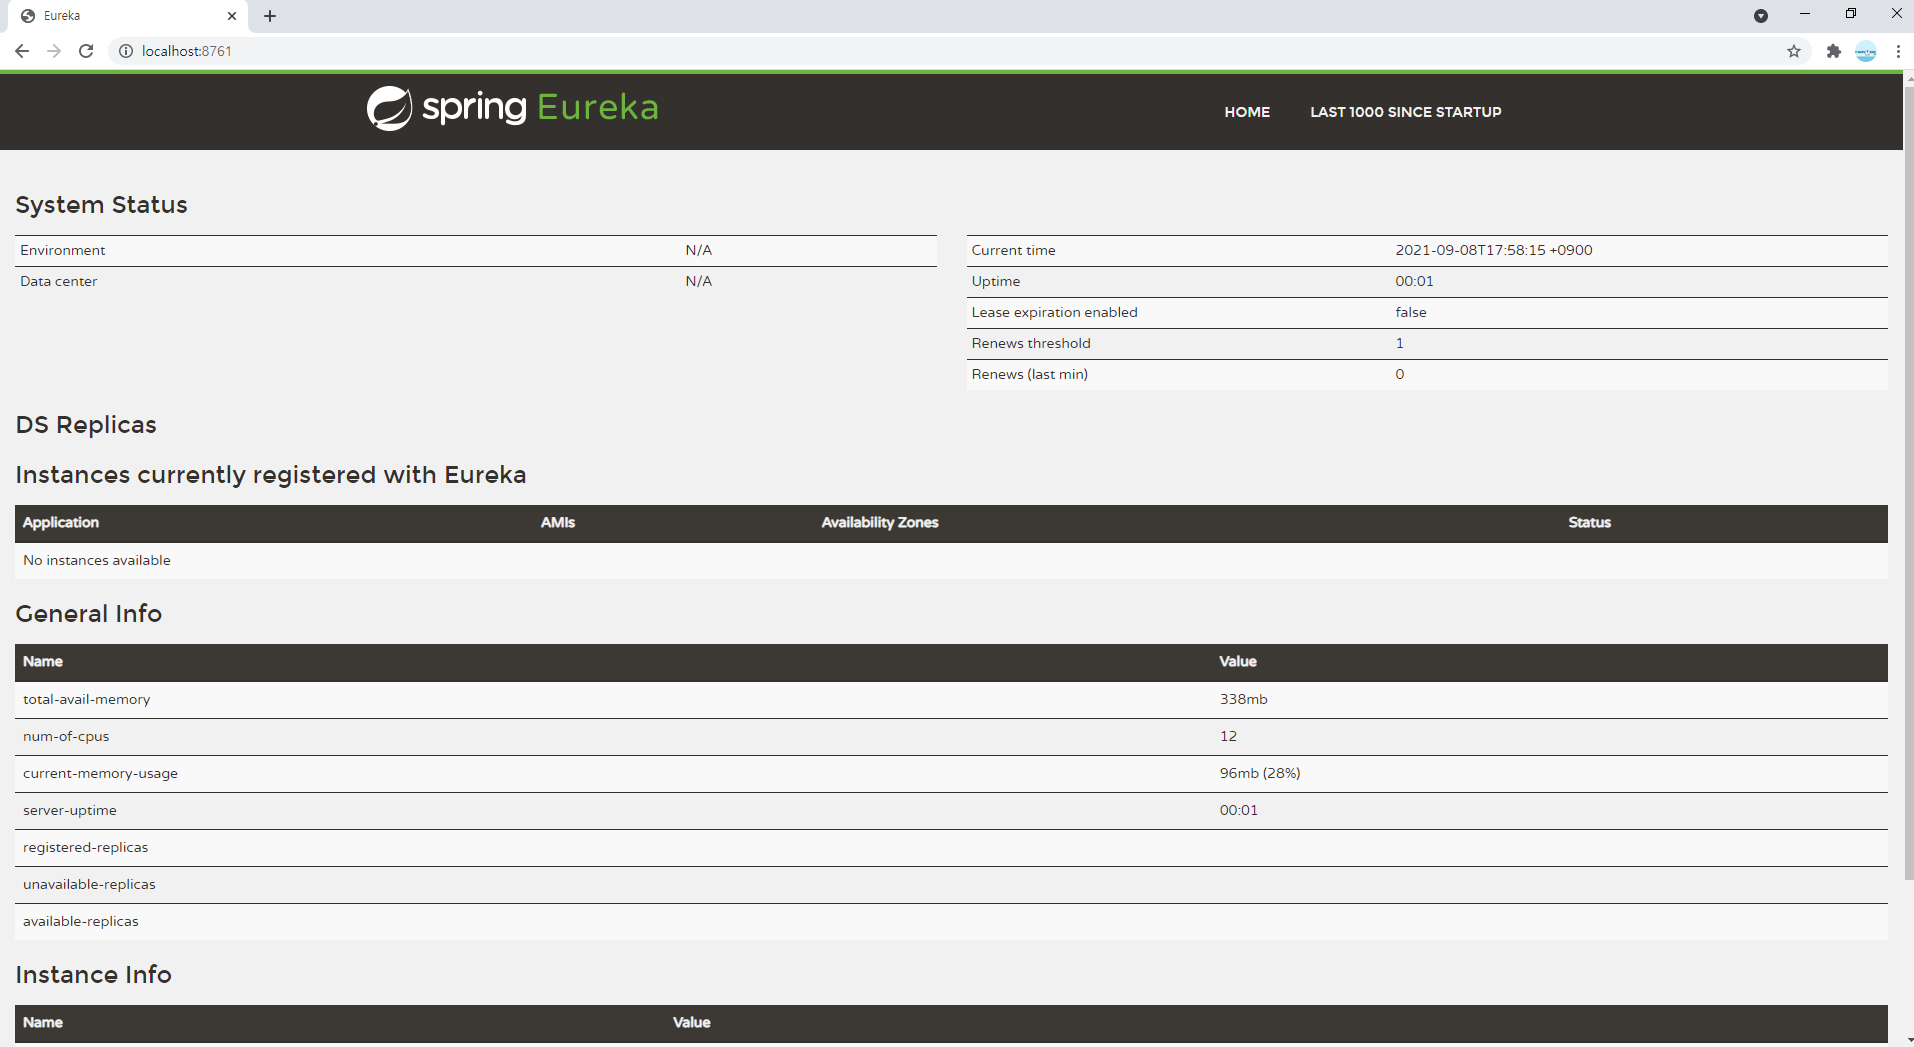1914x1047 pixels.
Task: Click the scrollbar down arrow
Action: click(x=1908, y=1040)
